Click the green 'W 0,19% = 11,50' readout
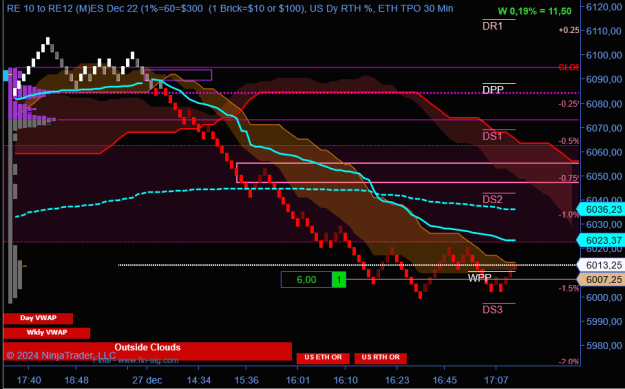The image size is (625, 389). 535,12
